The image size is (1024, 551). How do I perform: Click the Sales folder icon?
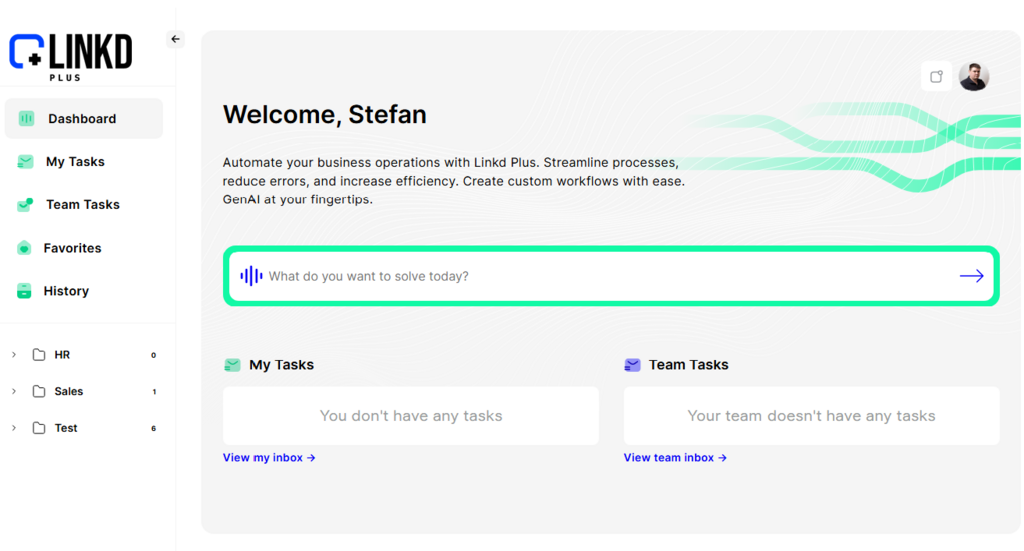pyautogui.click(x=39, y=392)
